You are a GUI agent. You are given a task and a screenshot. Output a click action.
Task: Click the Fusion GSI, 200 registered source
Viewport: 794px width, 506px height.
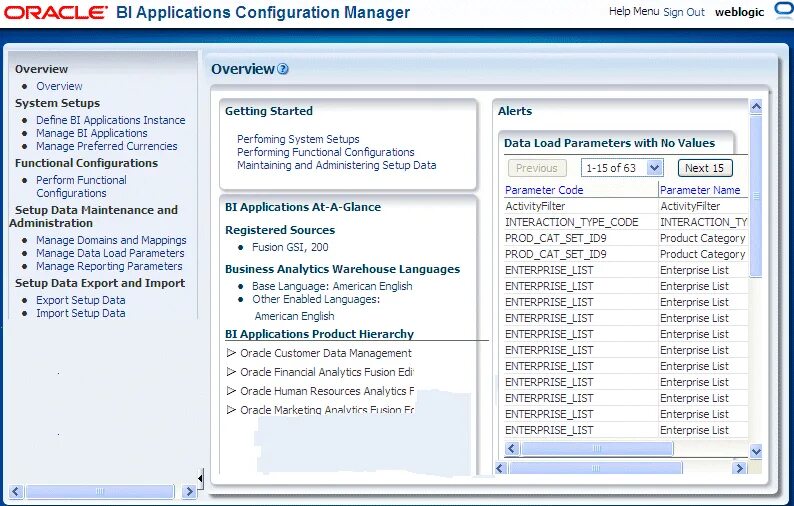tap(290, 247)
